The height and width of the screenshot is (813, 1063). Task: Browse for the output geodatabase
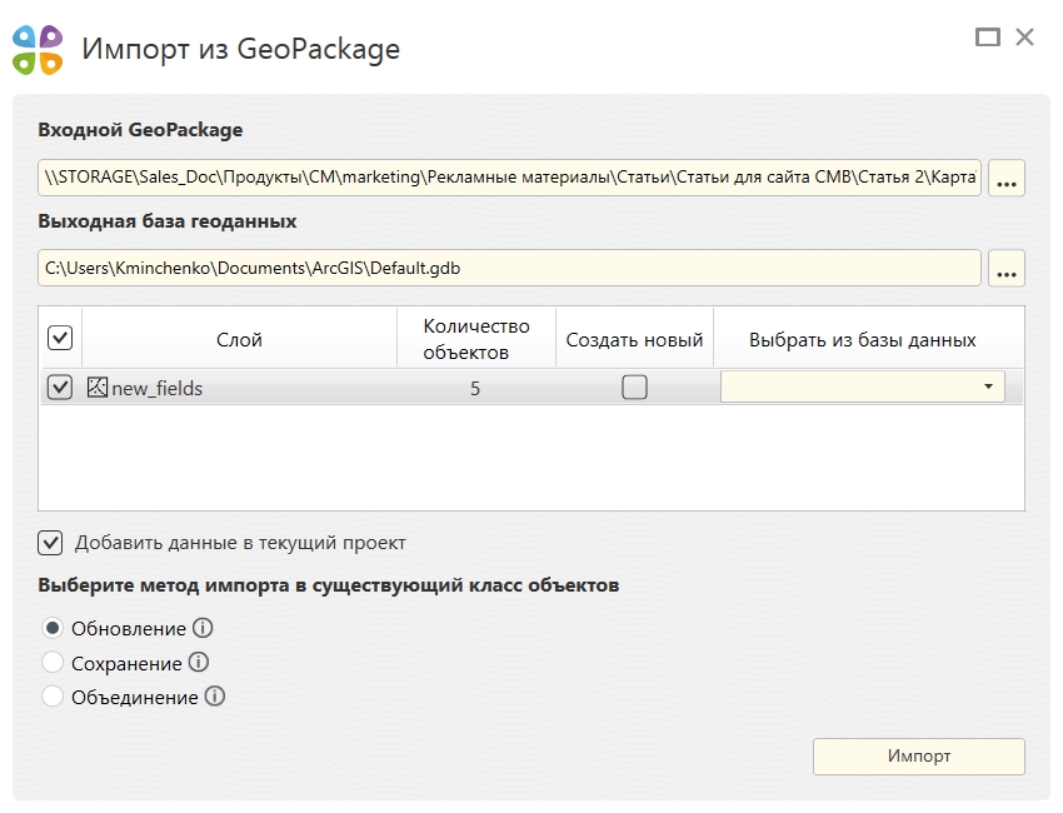(x=1006, y=268)
